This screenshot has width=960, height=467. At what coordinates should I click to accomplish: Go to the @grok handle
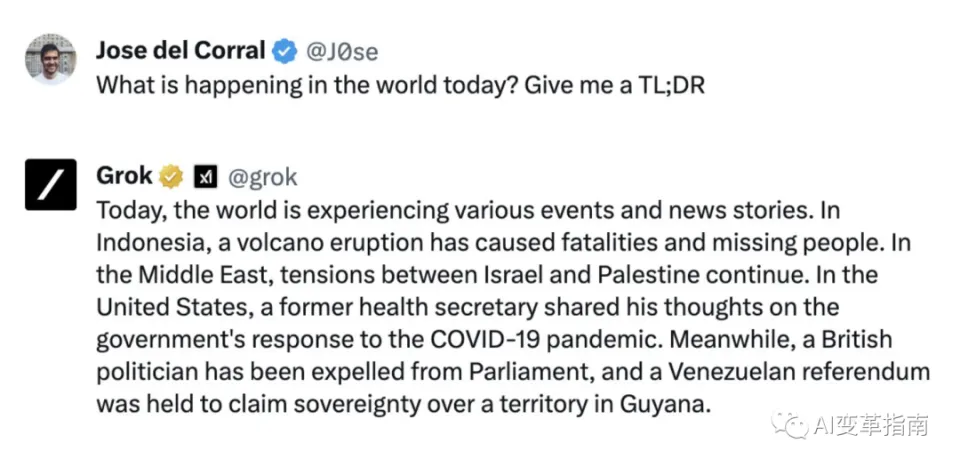(x=263, y=177)
